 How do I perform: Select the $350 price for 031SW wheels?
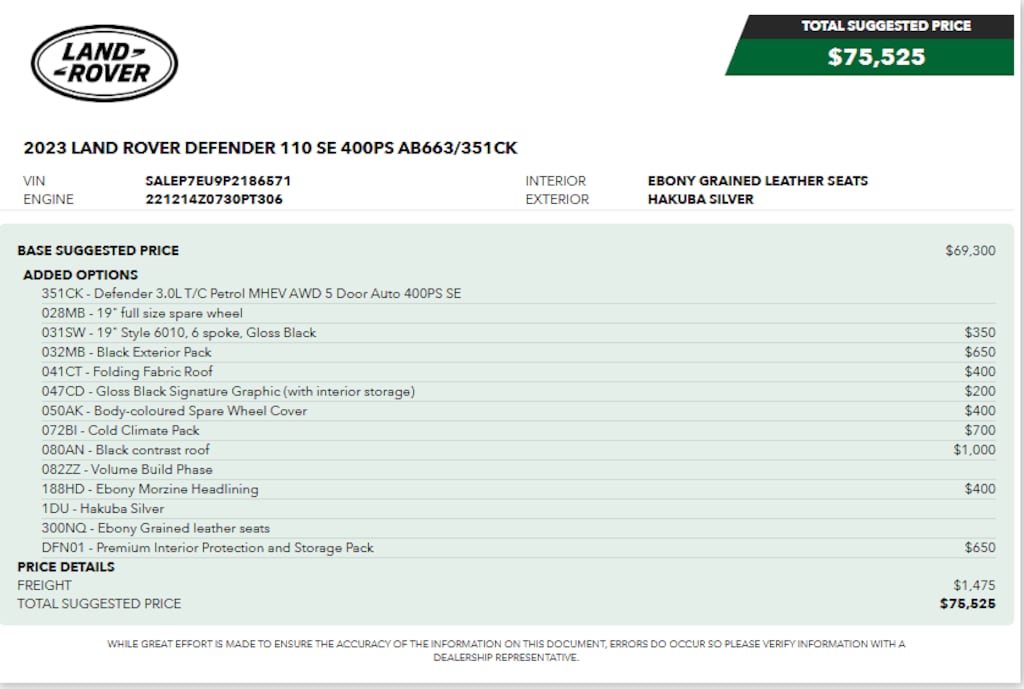click(x=980, y=333)
